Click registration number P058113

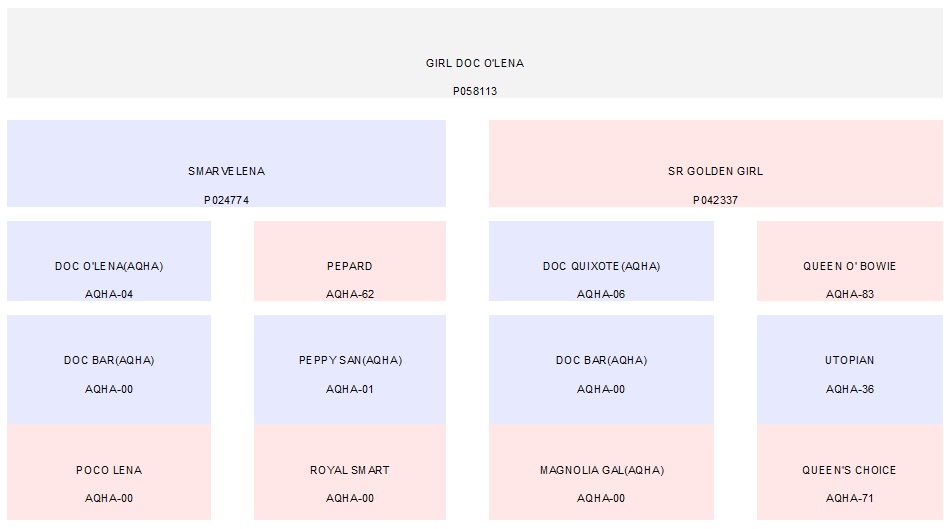[474, 91]
